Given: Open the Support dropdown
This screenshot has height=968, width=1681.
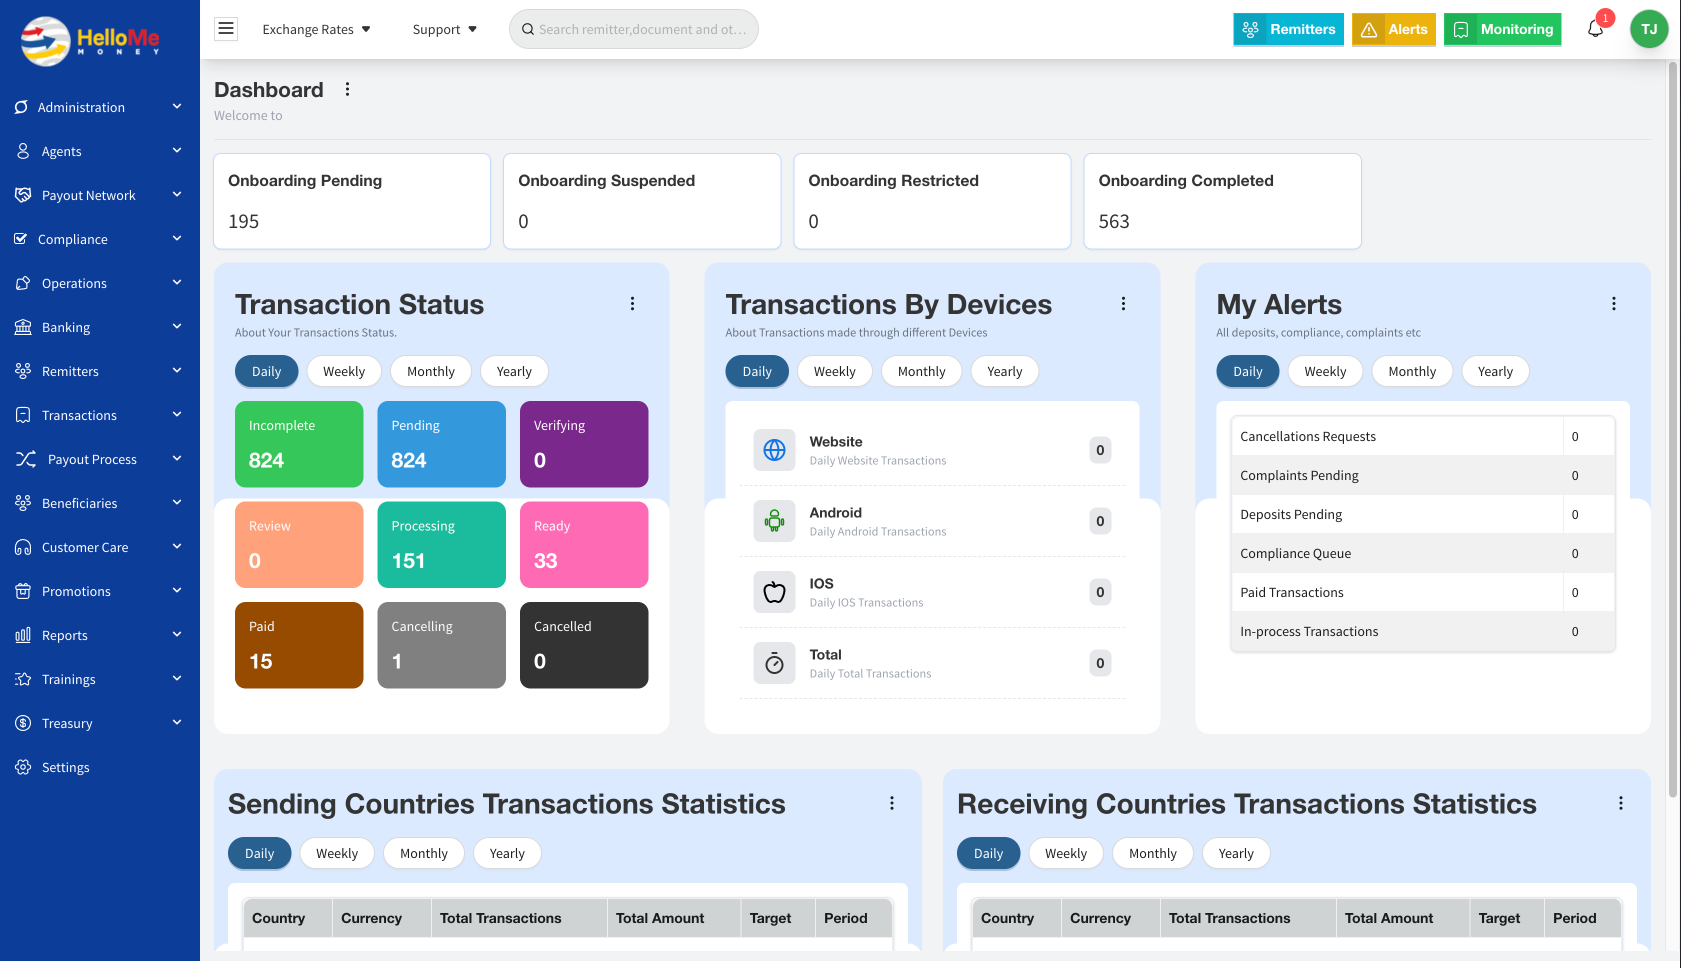Looking at the screenshot, I should click(443, 29).
